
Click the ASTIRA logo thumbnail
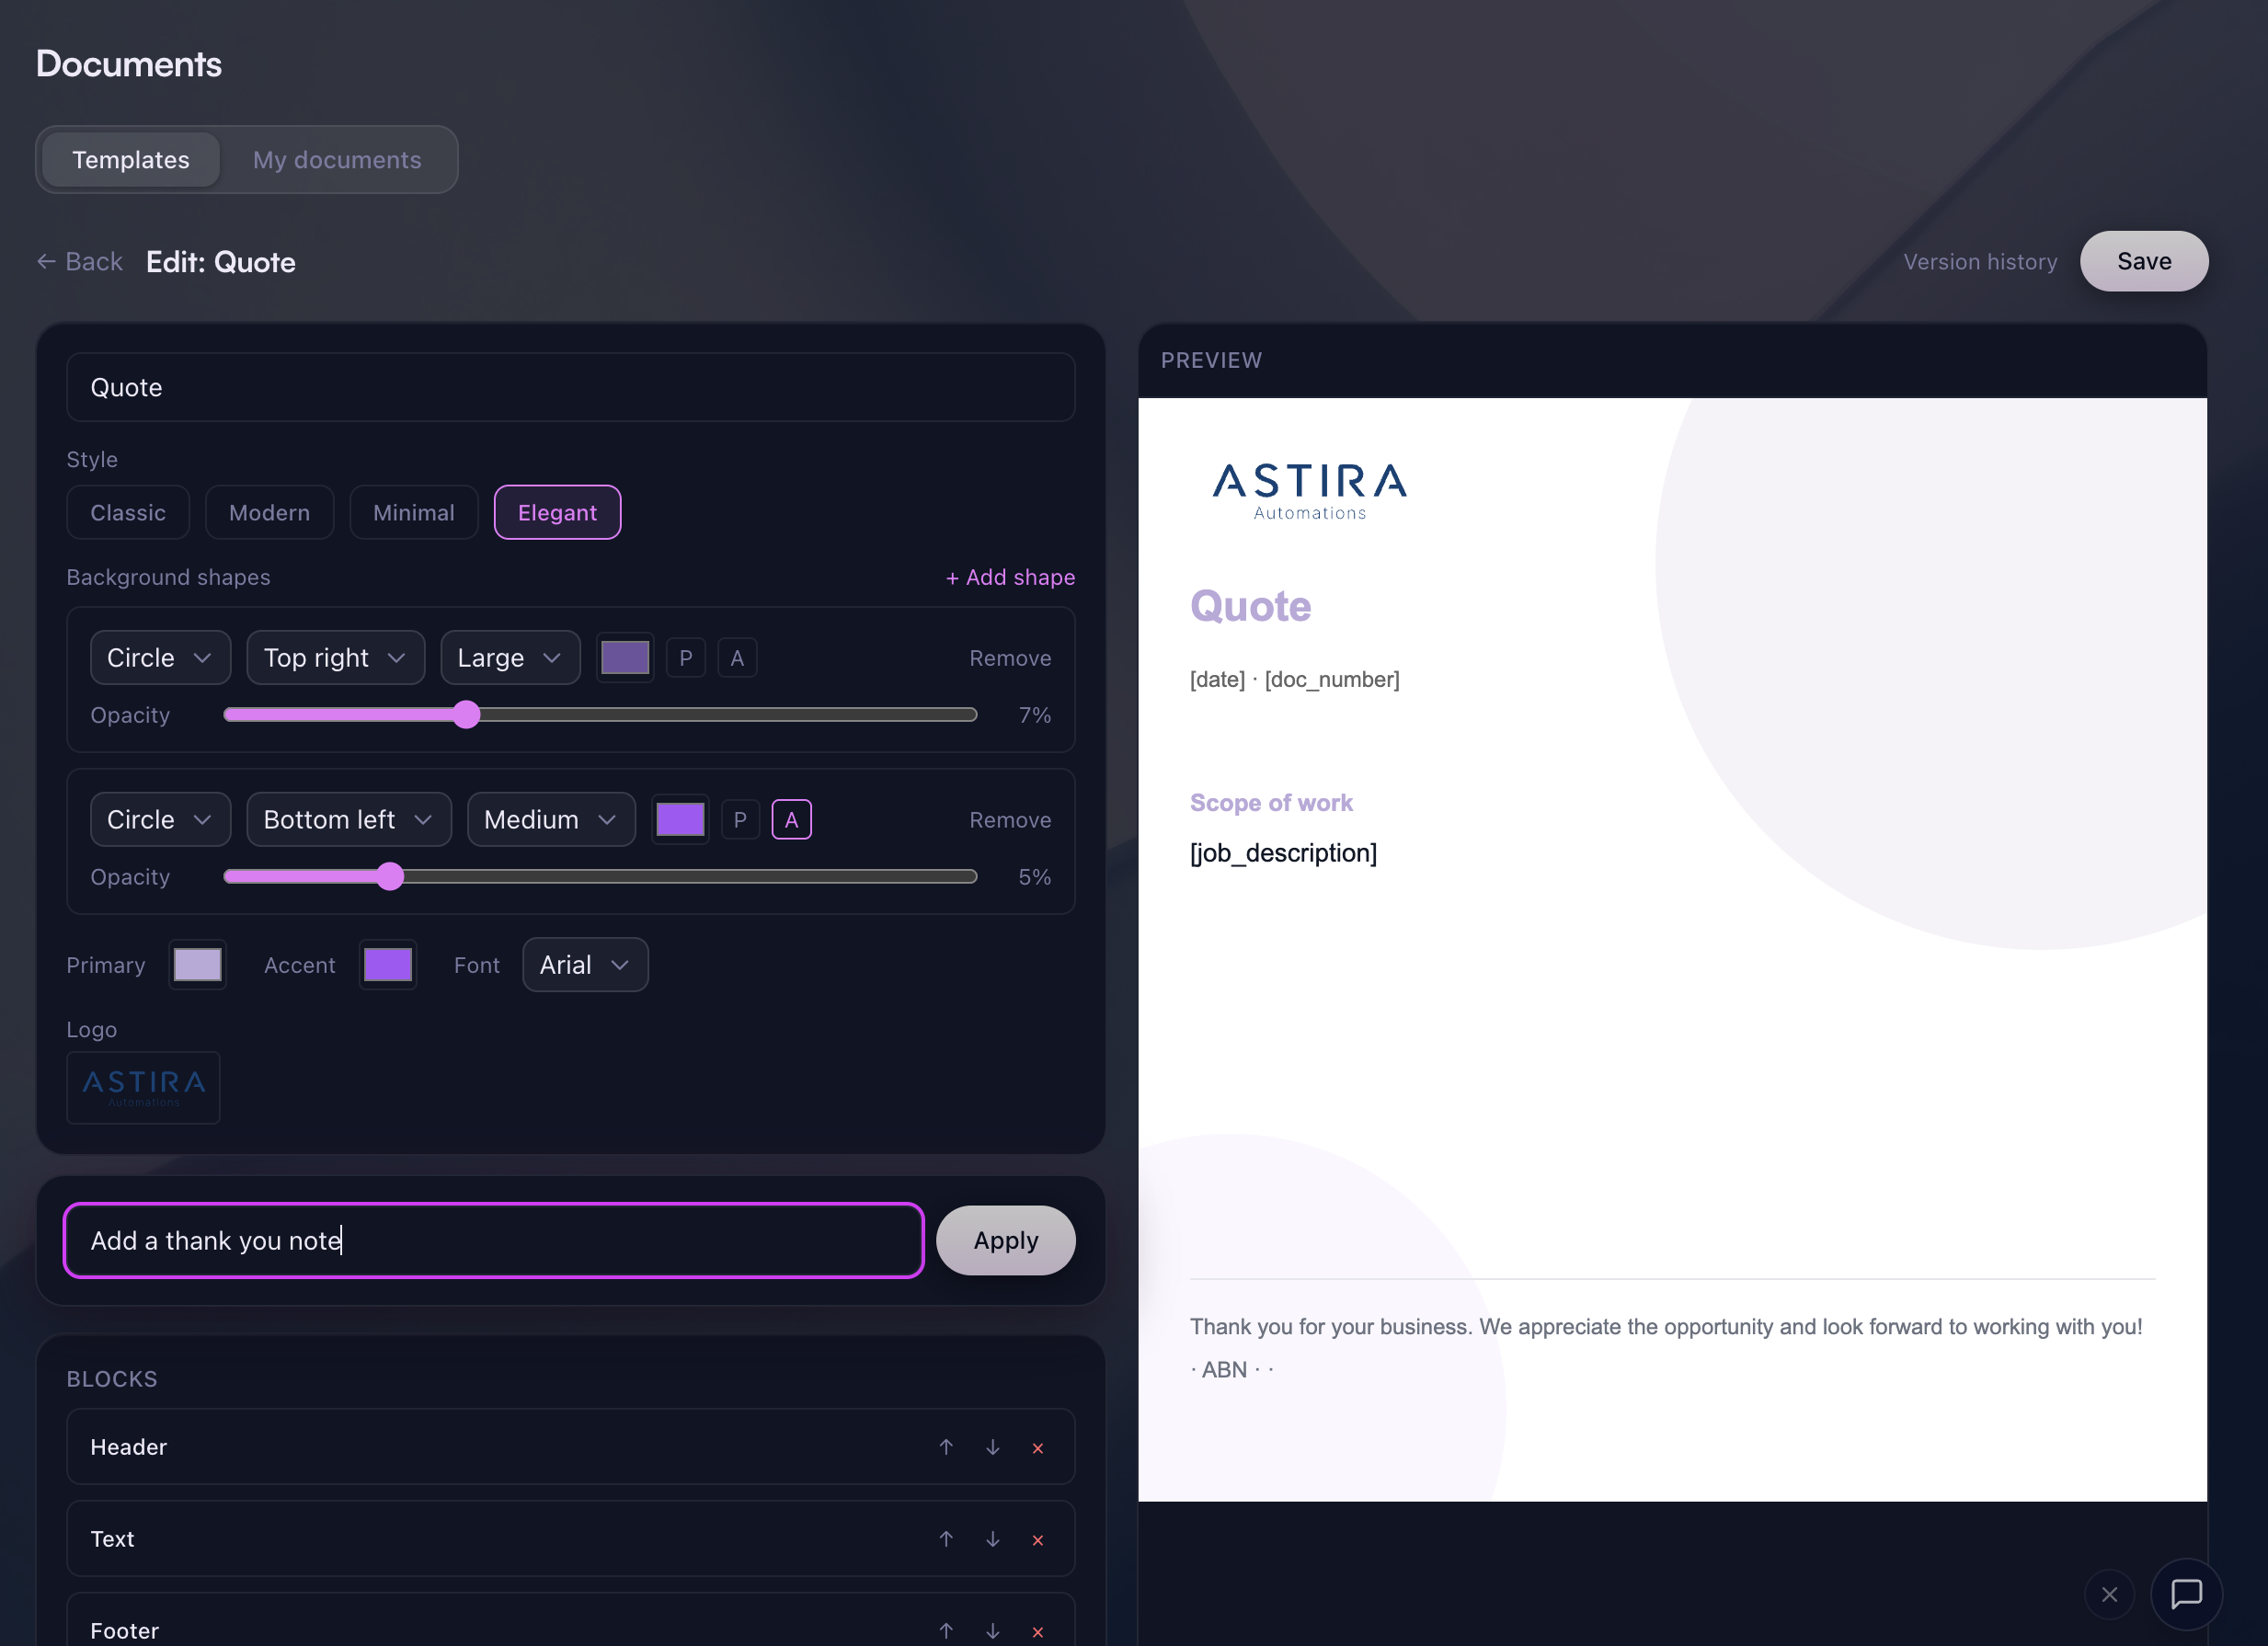click(x=143, y=1088)
